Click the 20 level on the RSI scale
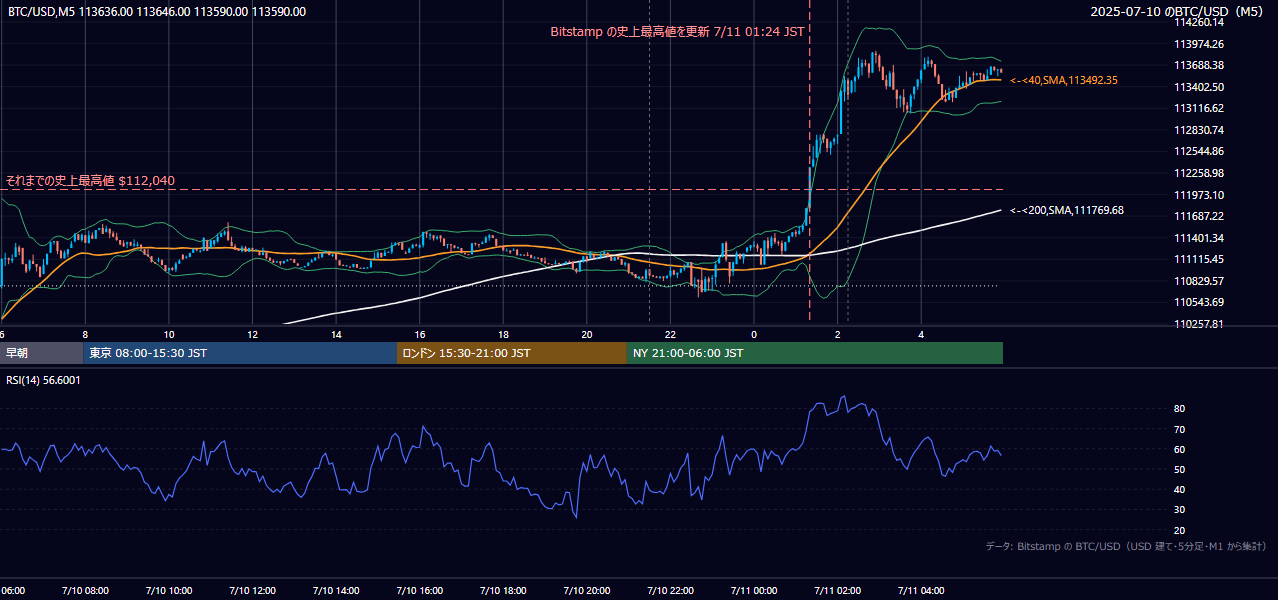This screenshot has width=1278, height=600. pyautogui.click(x=1179, y=530)
